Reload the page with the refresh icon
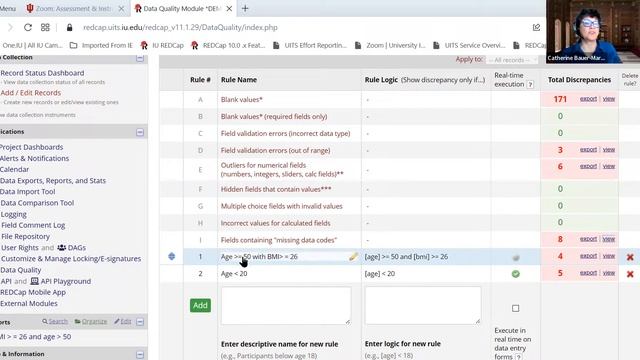 coord(28,27)
